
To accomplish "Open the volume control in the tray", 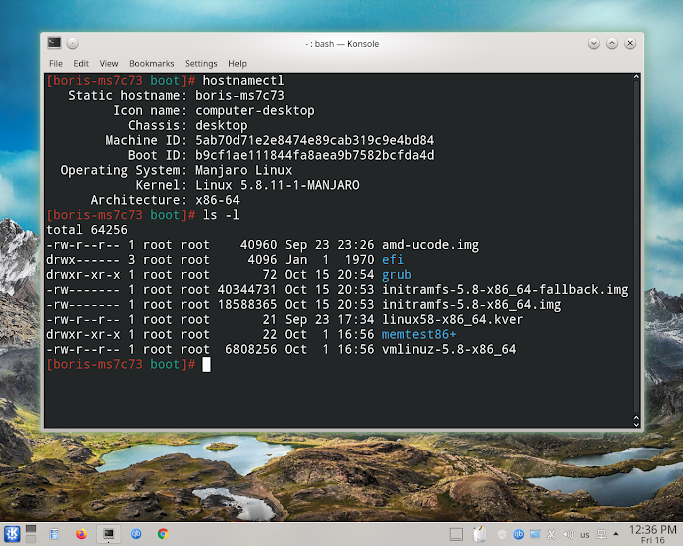I will 568,534.
